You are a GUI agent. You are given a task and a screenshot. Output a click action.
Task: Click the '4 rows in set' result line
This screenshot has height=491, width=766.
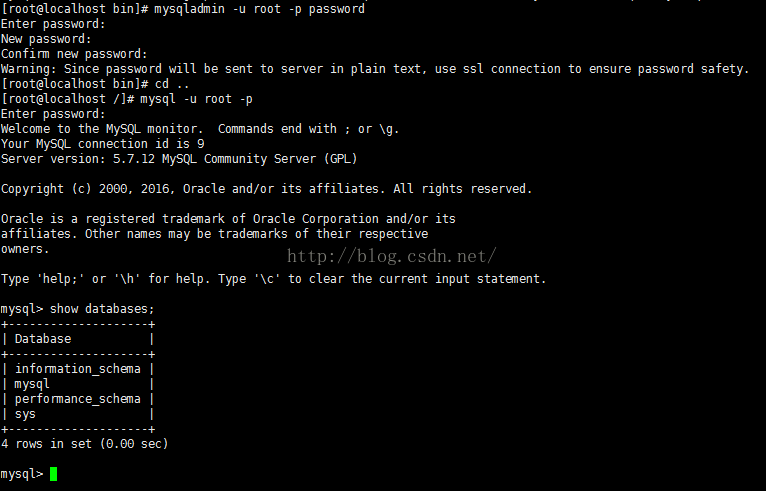click(84, 443)
